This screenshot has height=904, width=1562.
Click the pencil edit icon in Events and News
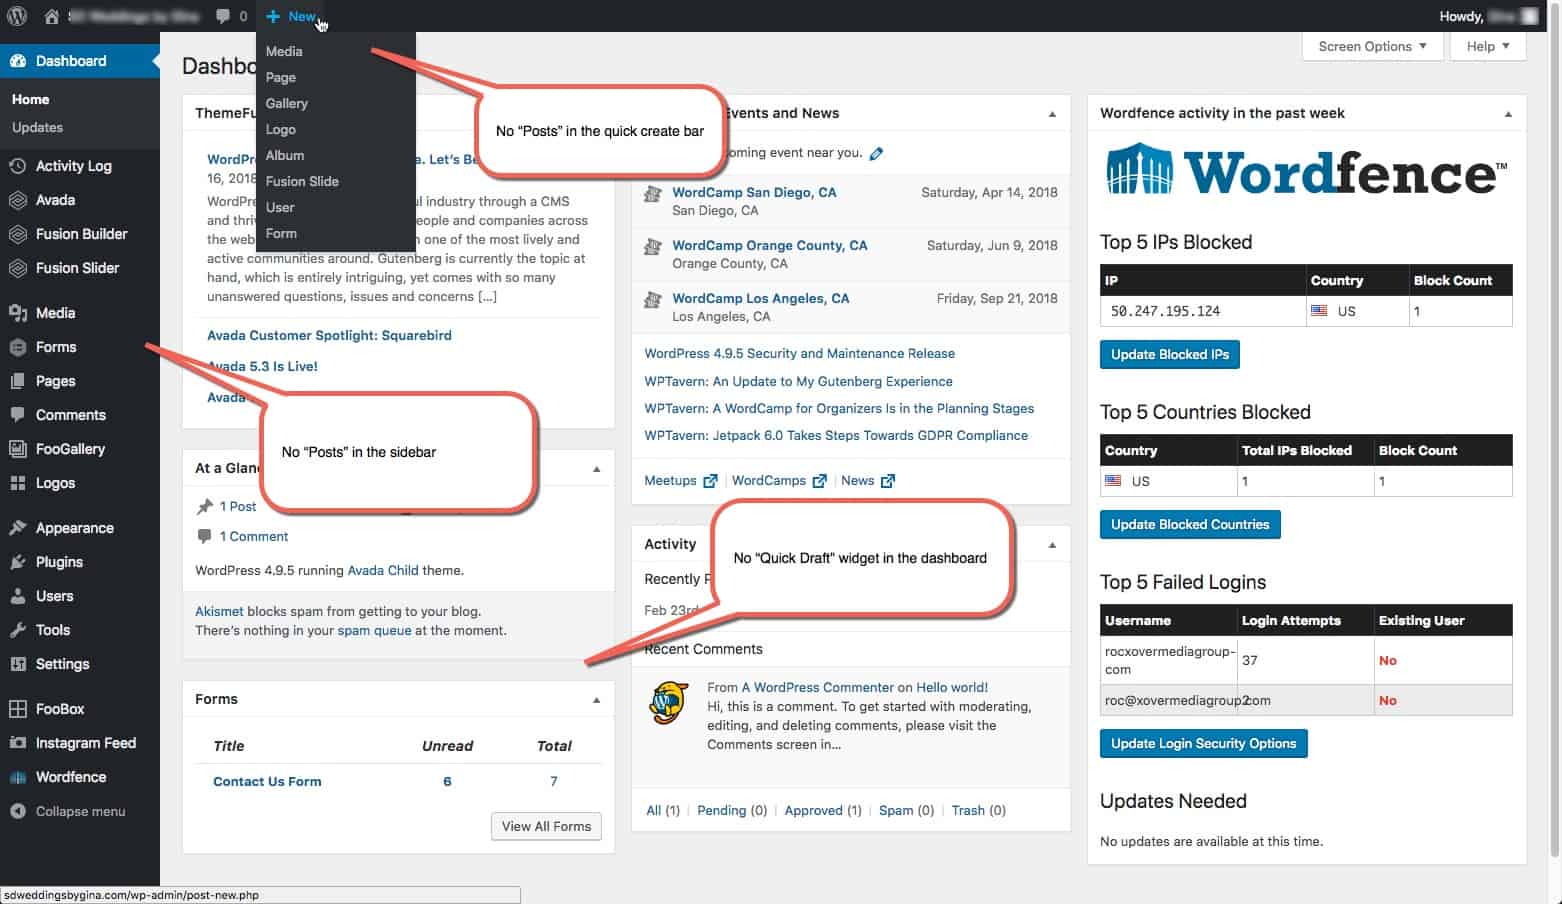click(877, 153)
